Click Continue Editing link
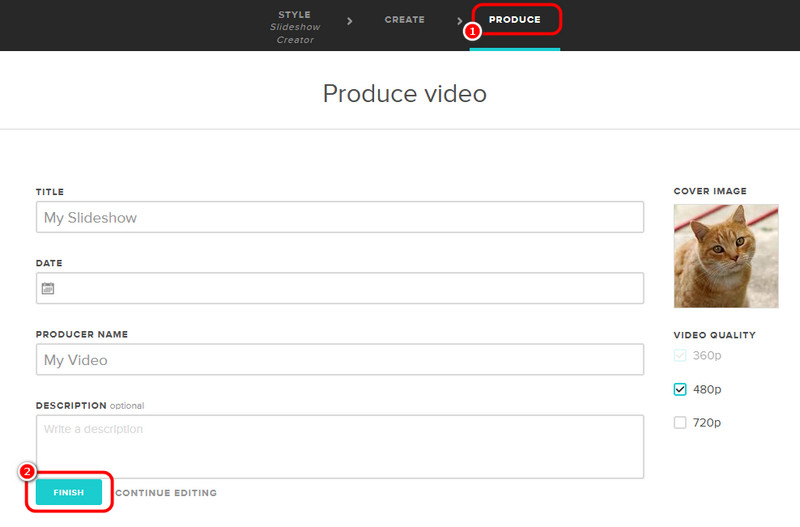 [x=166, y=493]
